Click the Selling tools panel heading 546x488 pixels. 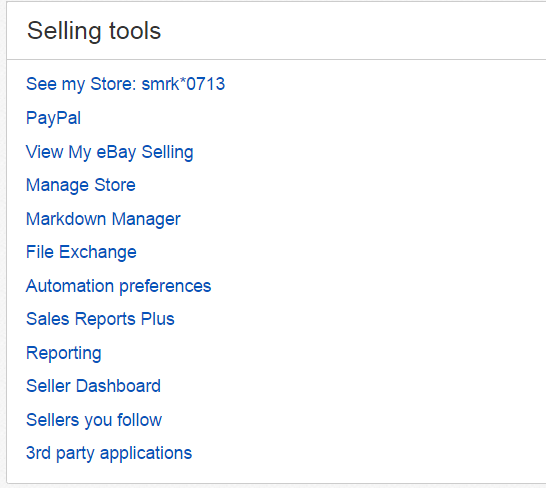94,31
